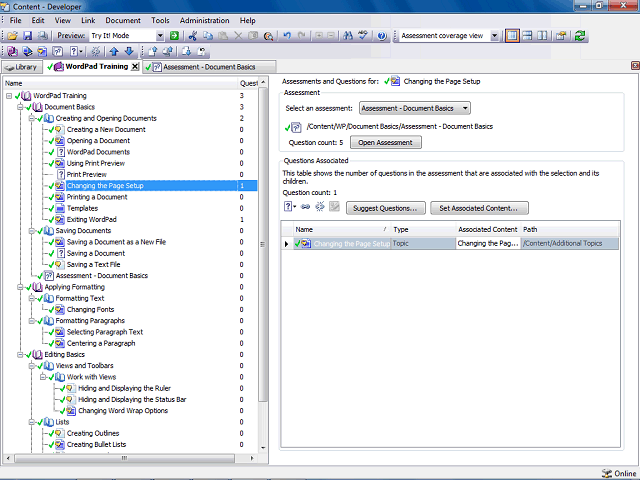The width and height of the screenshot is (640, 480).
Task: Click the Suggest Questions button
Action: coord(386,208)
